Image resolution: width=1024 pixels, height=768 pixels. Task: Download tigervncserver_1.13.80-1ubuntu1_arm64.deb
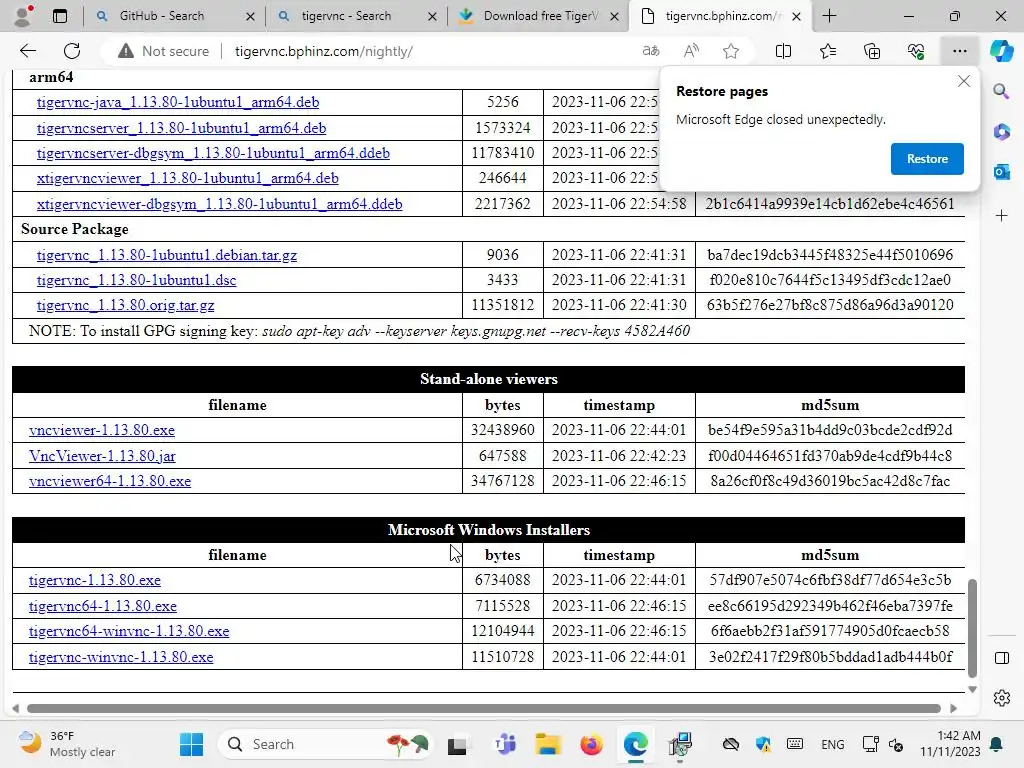tap(182, 128)
